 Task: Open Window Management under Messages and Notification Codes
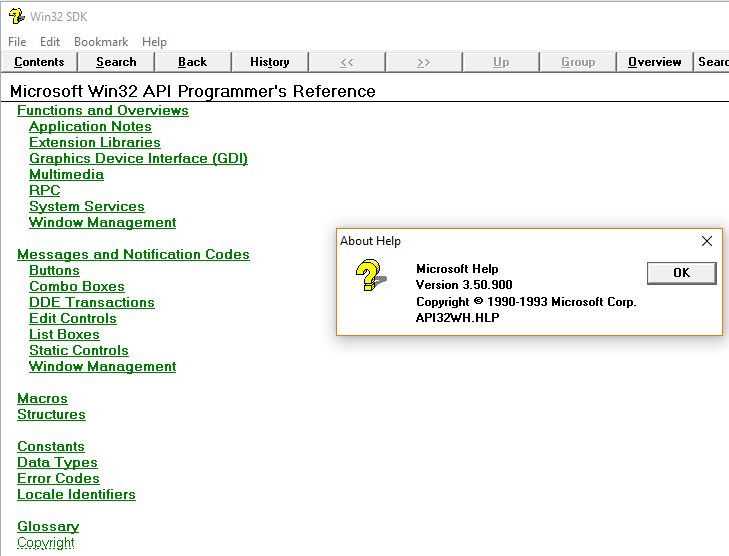point(103,366)
